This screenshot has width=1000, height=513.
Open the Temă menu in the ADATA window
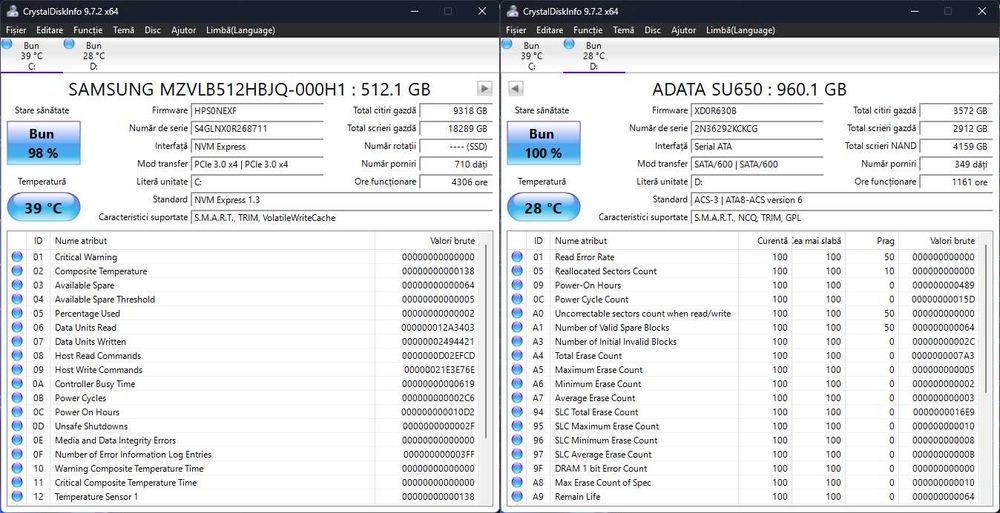coord(623,30)
